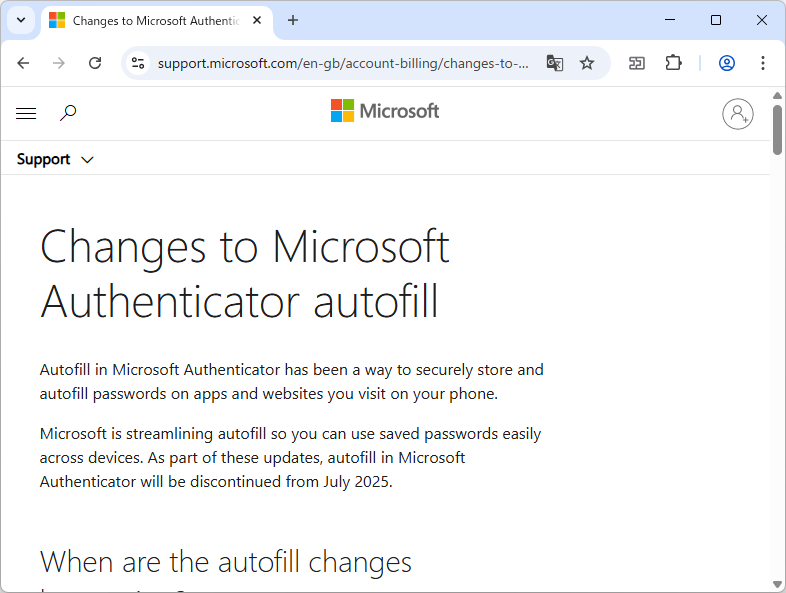Click the scrollbar down arrow
This screenshot has height=593, width=786.
coord(777,584)
